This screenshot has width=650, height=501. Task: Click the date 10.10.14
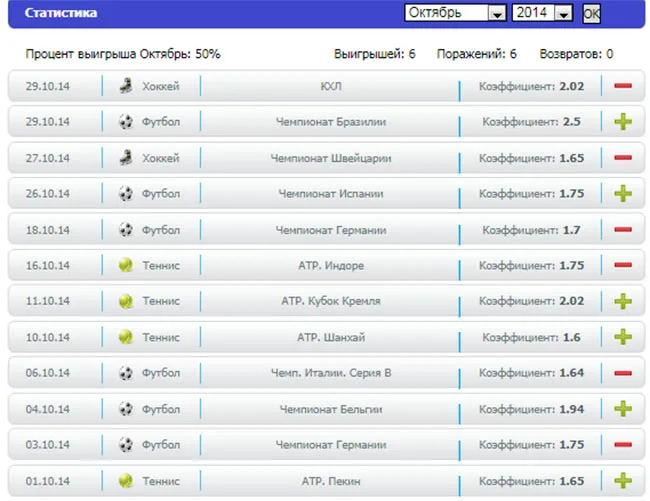(48, 337)
